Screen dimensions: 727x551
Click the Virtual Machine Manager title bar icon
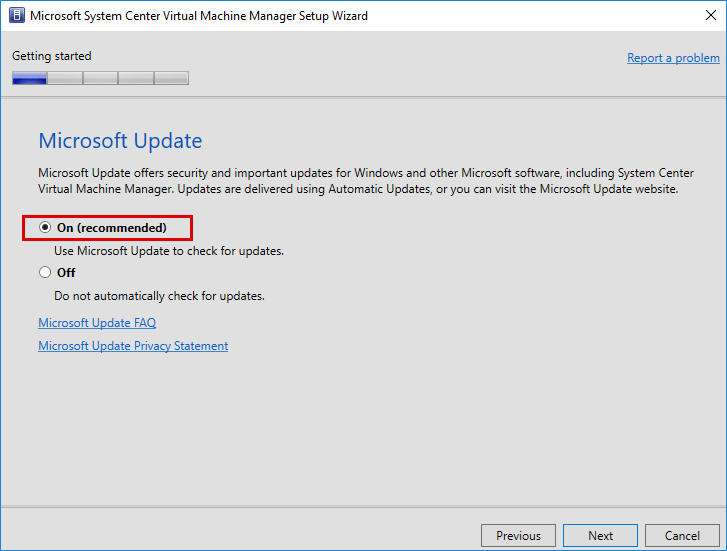16,16
